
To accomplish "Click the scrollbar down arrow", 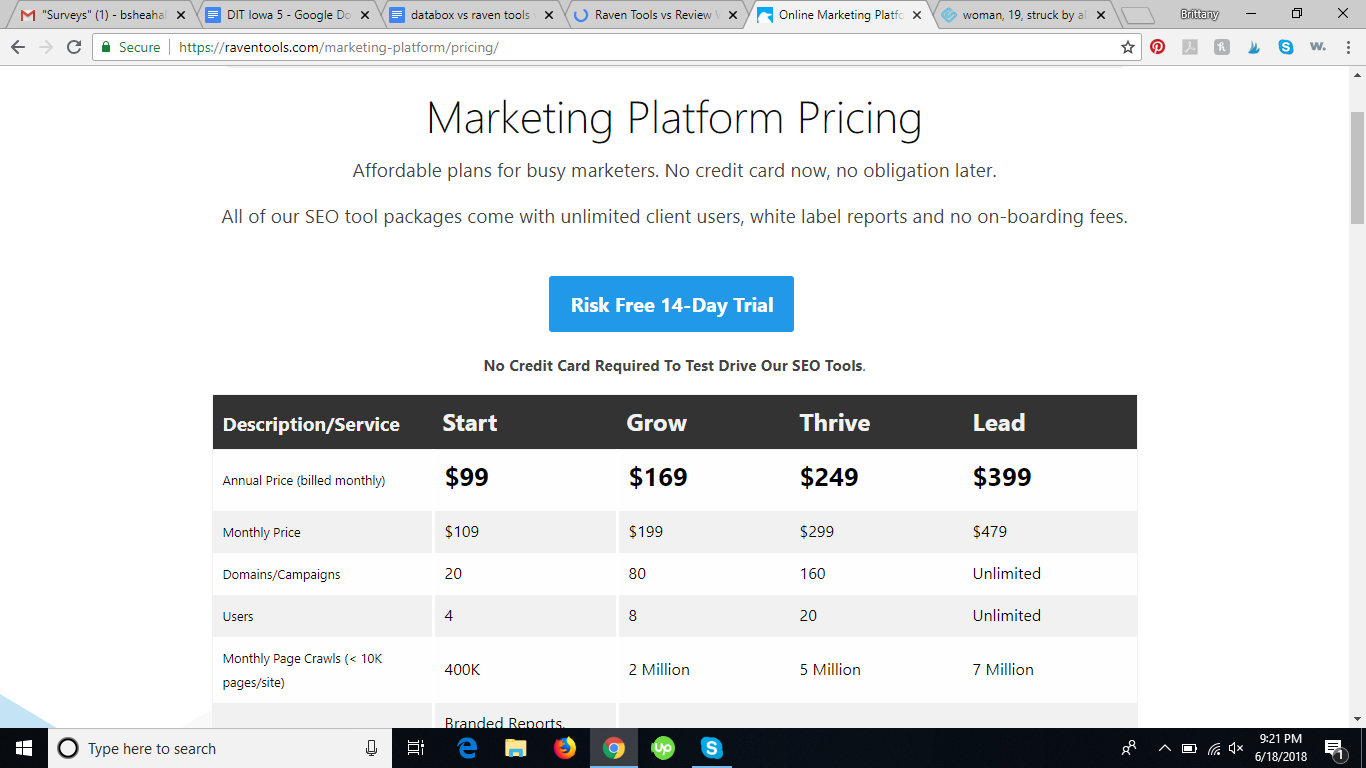I will 1357,719.
